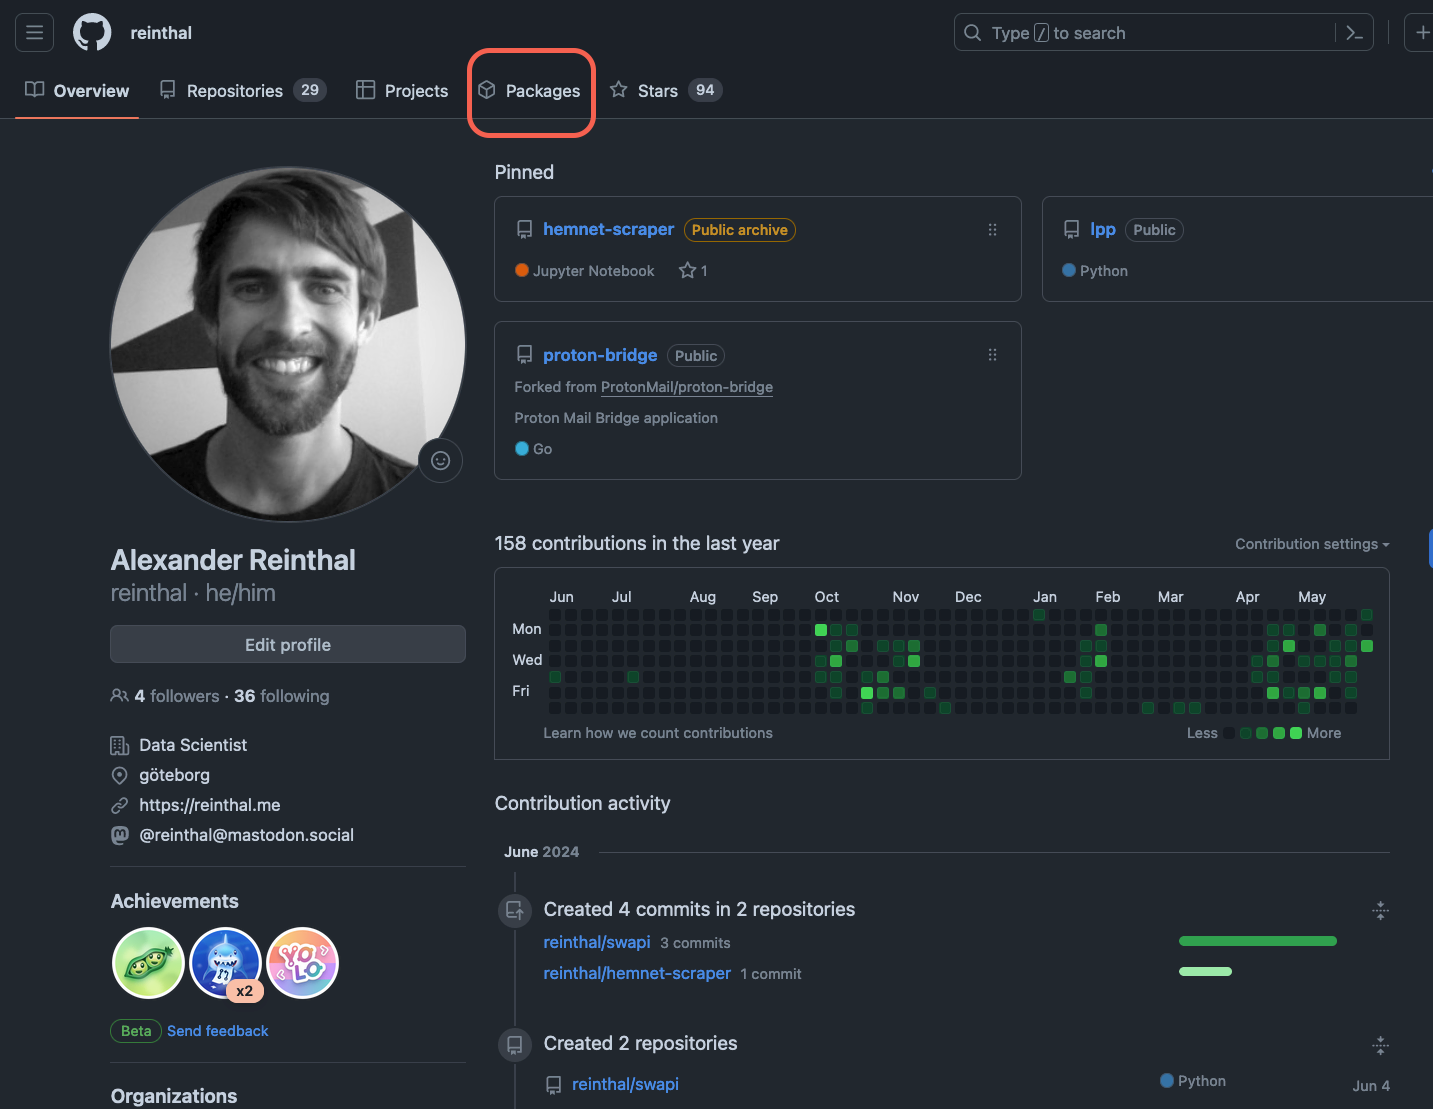Click Repositories count badge 29
Image resolution: width=1433 pixels, height=1109 pixels.
310,90
